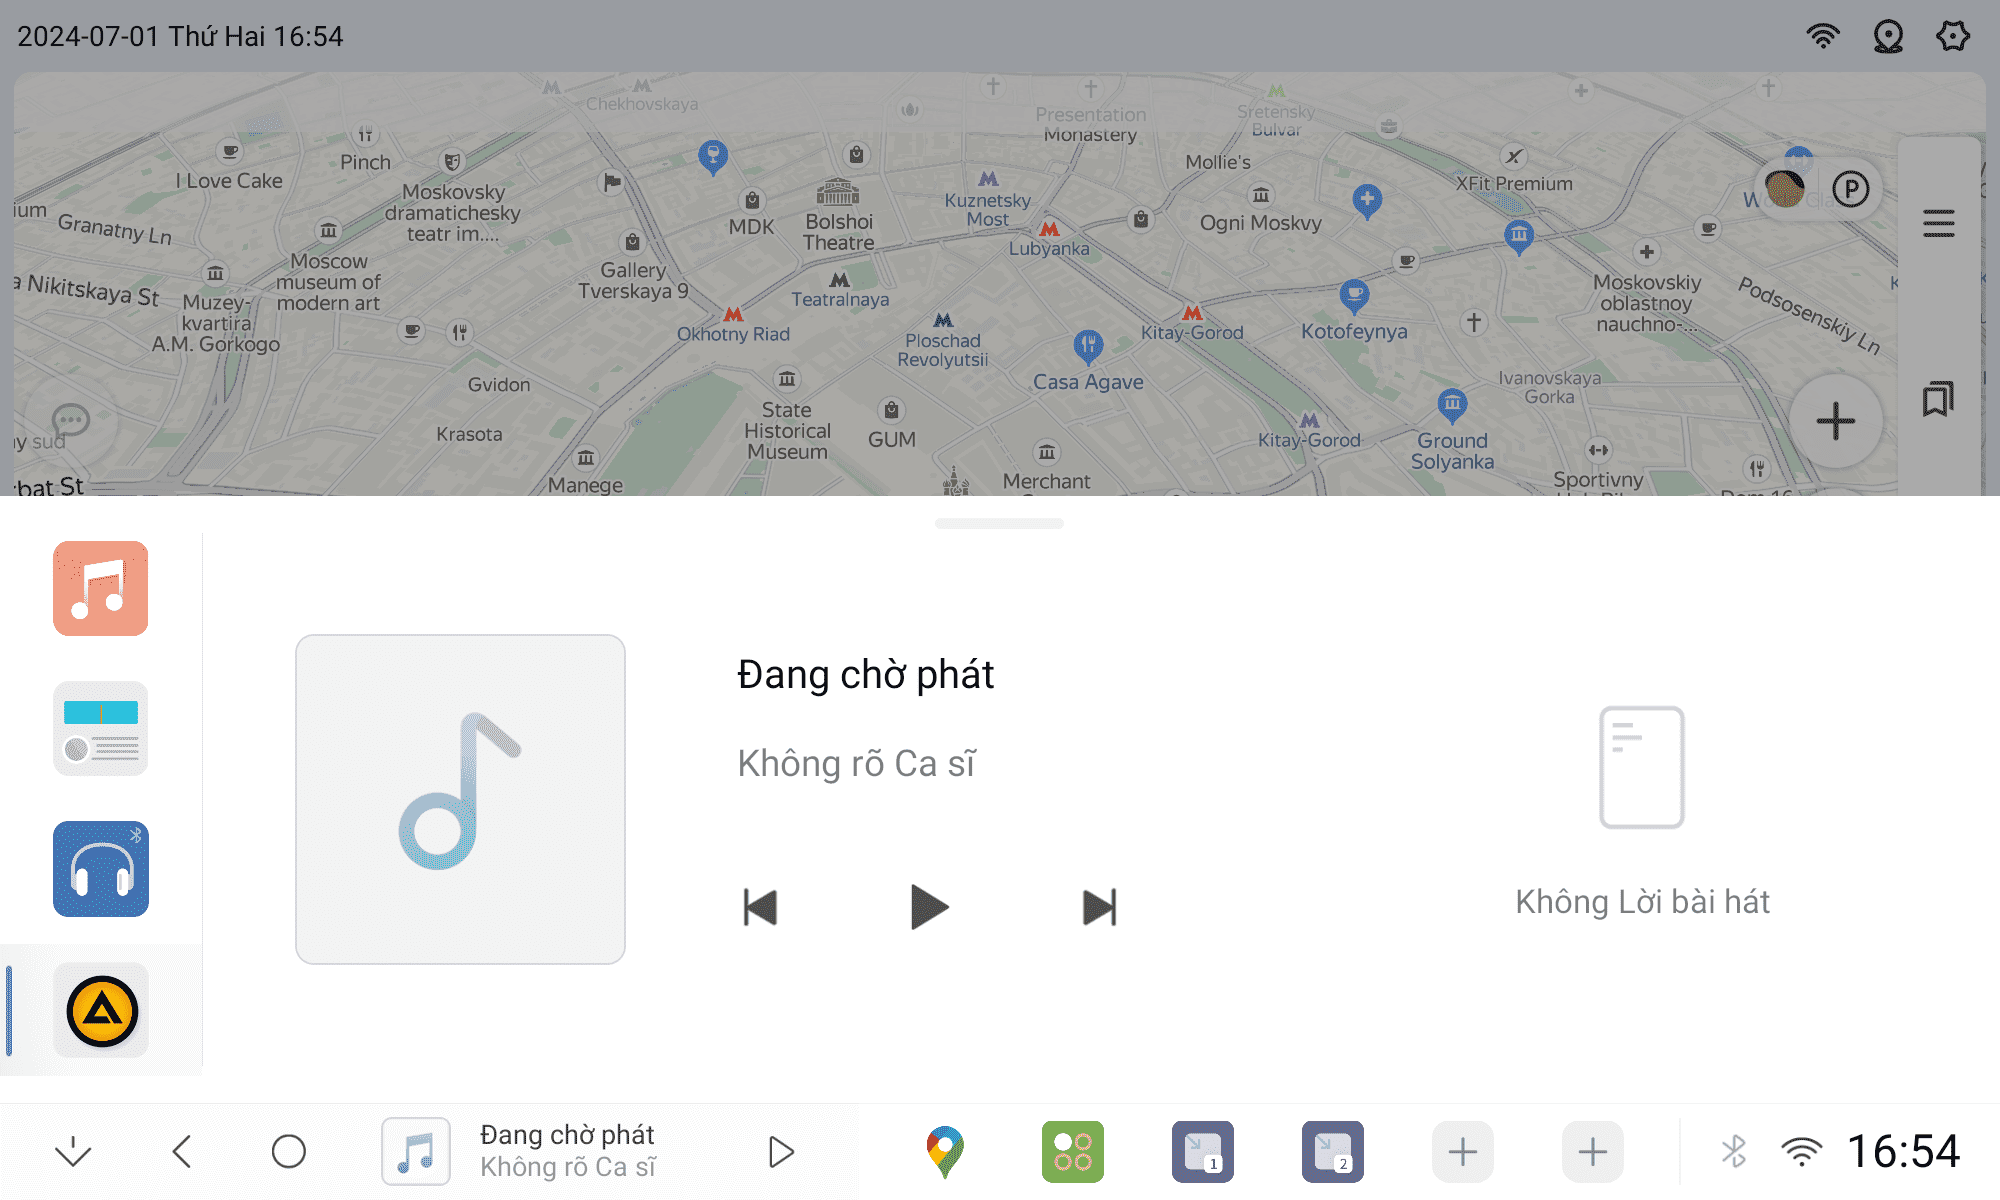This screenshot has height=1200, width=2000.
Task: Skip to the next track
Action: tap(1099, 908)
